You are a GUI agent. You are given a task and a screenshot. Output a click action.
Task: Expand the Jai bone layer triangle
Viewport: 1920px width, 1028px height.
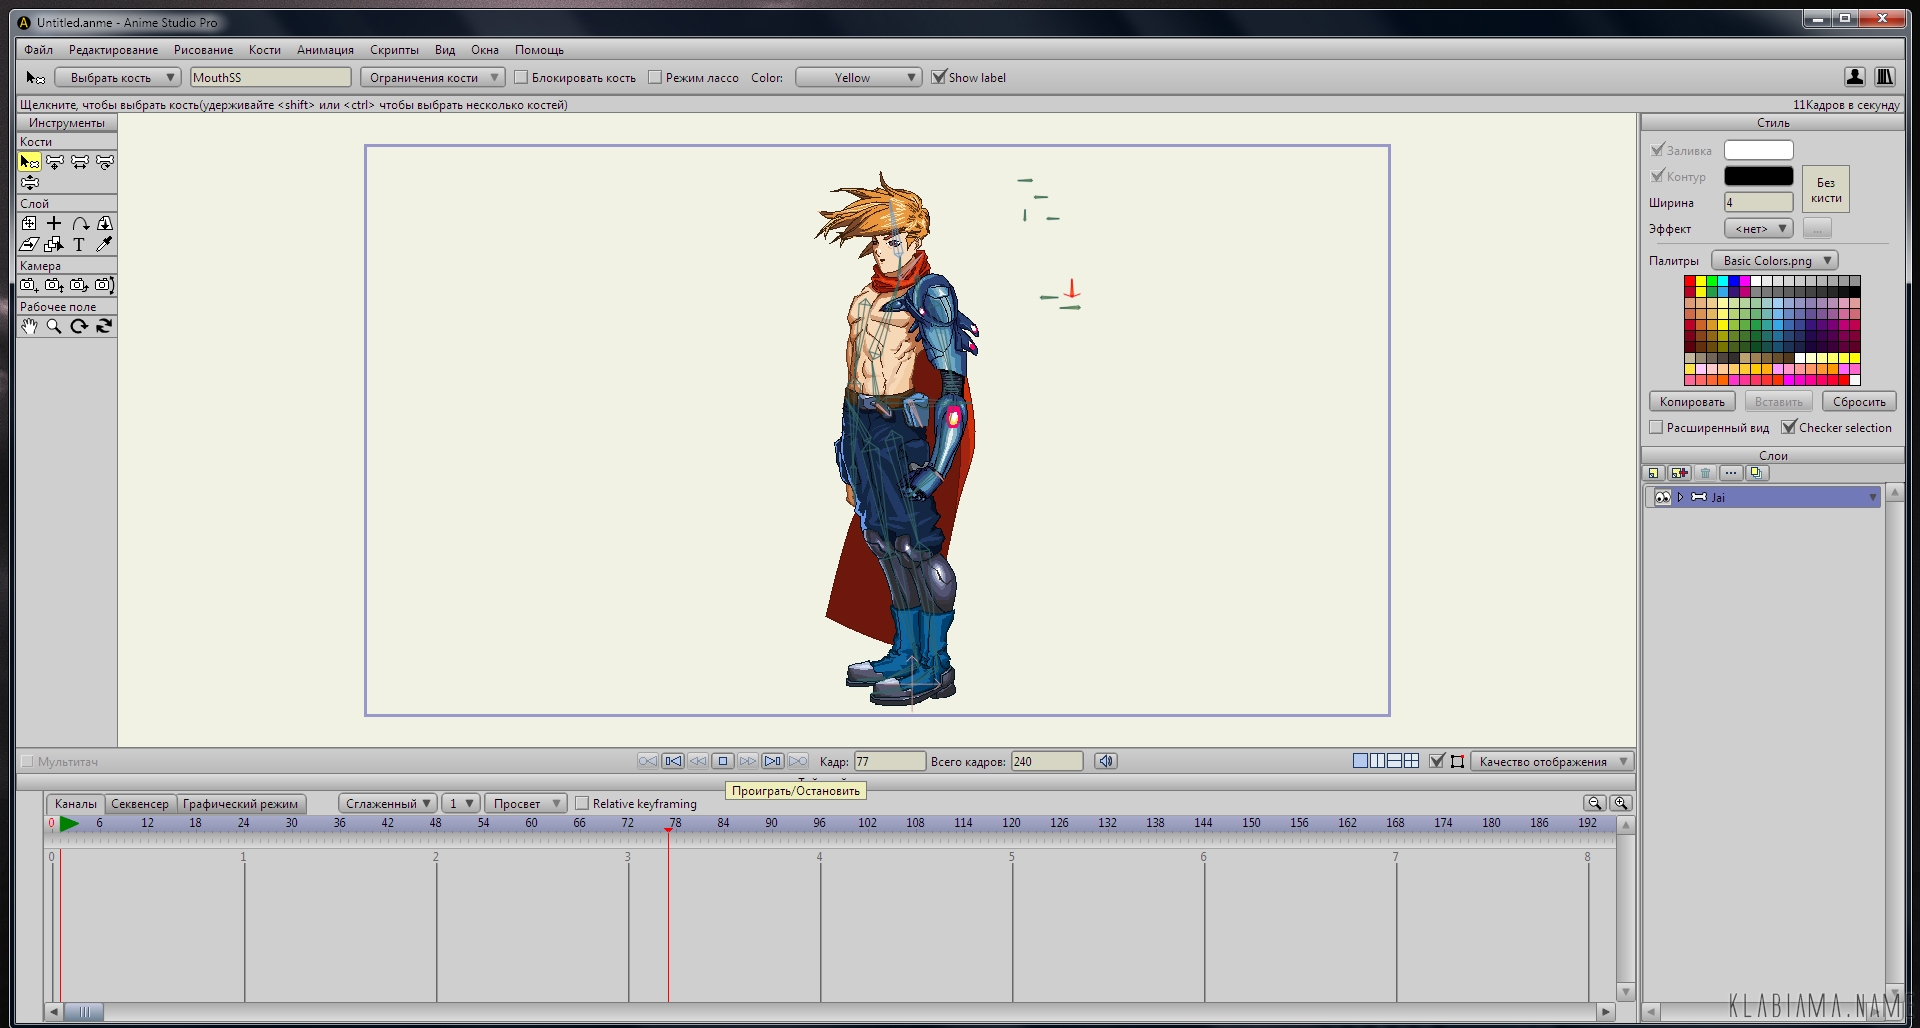(x=1681, y=498)
